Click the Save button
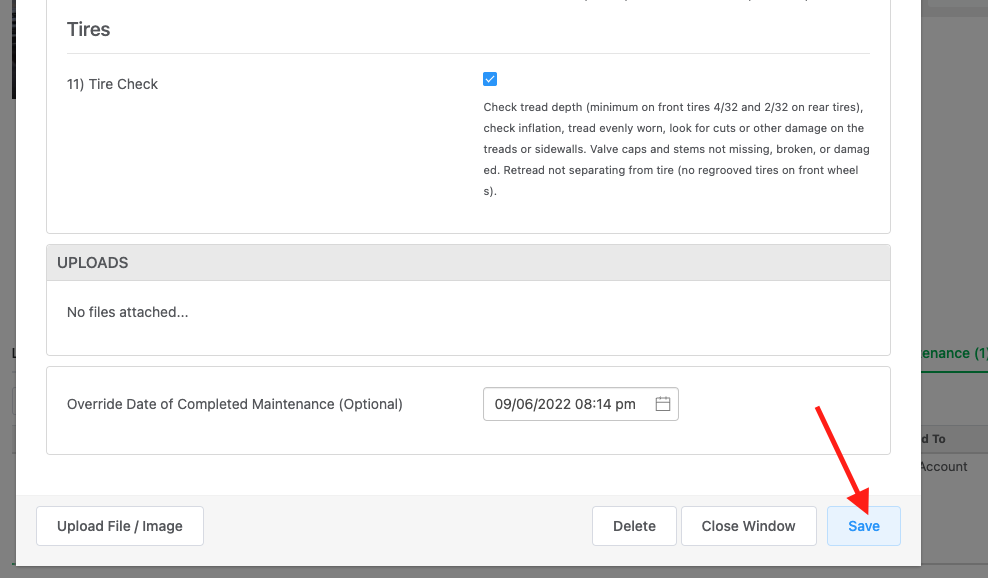 click(x=863, y=525)
